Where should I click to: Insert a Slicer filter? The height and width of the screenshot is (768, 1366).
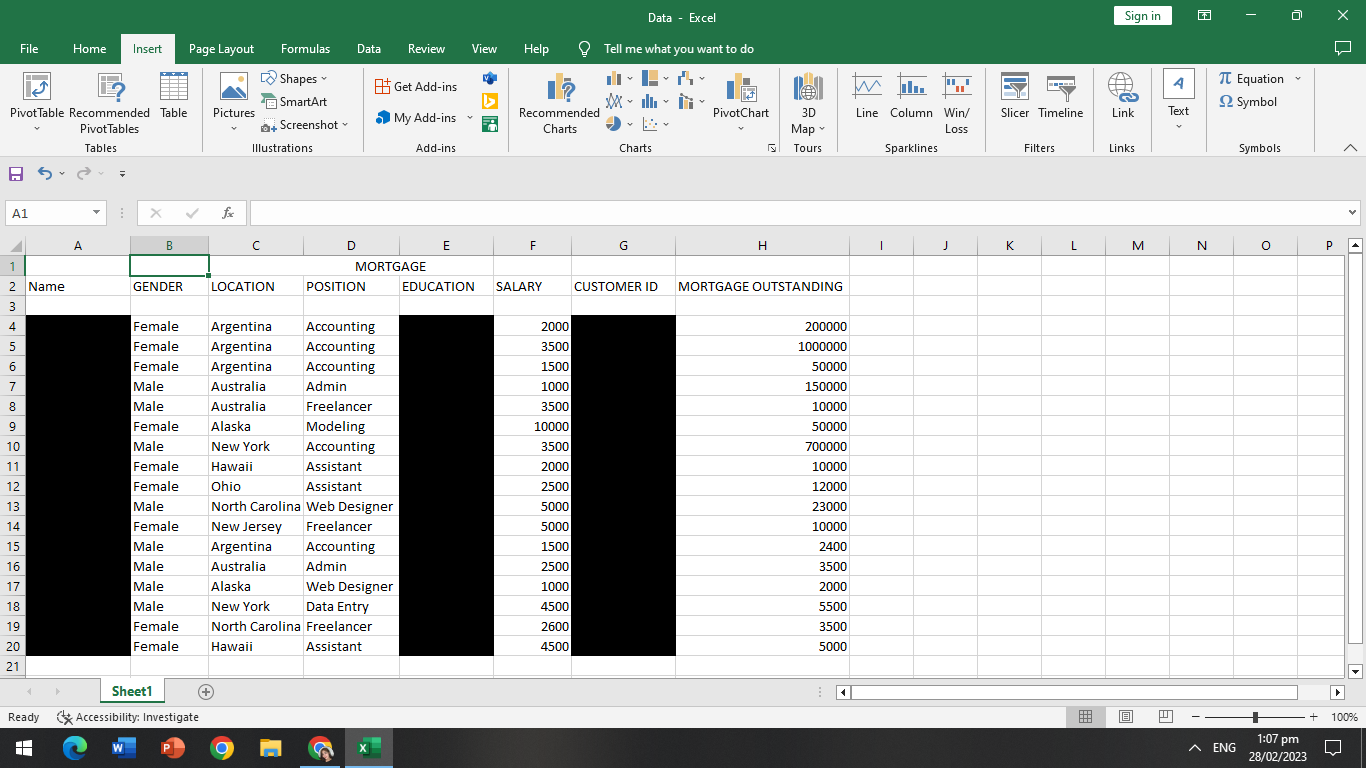[1015, 96]
